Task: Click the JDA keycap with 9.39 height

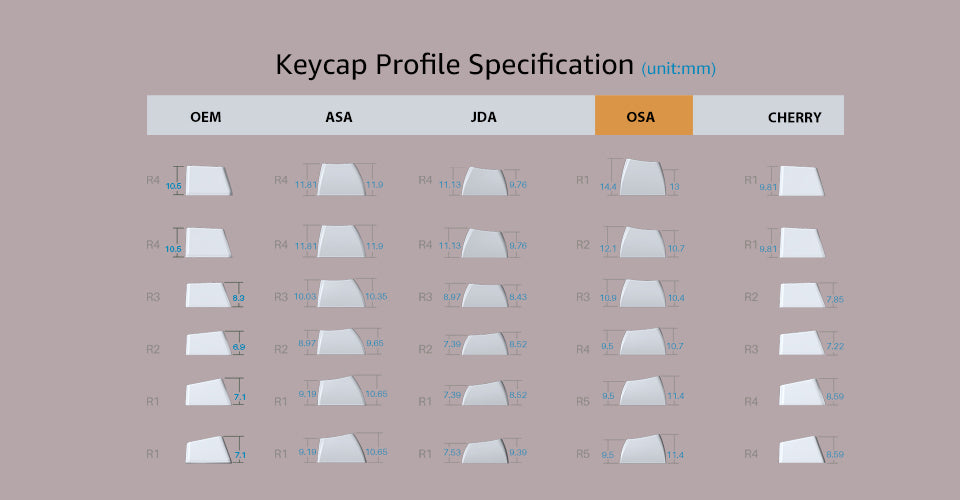Action: [484, 451]
